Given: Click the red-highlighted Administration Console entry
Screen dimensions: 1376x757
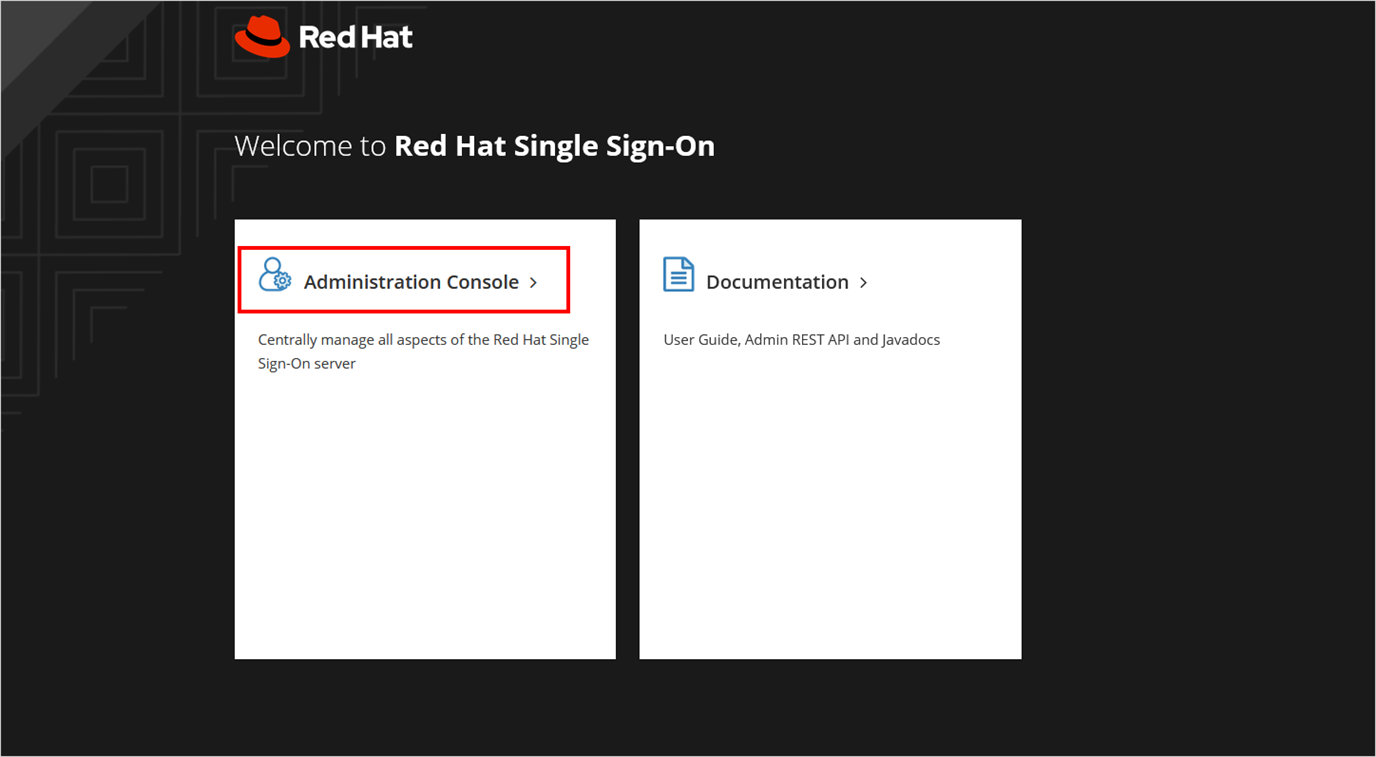Looking at the screenshot, I should tap(404, 280).
